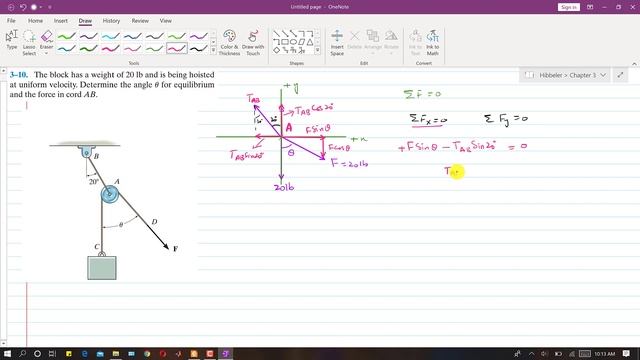
Task: Open Color & Thickness settings
Action: [229, 42]
